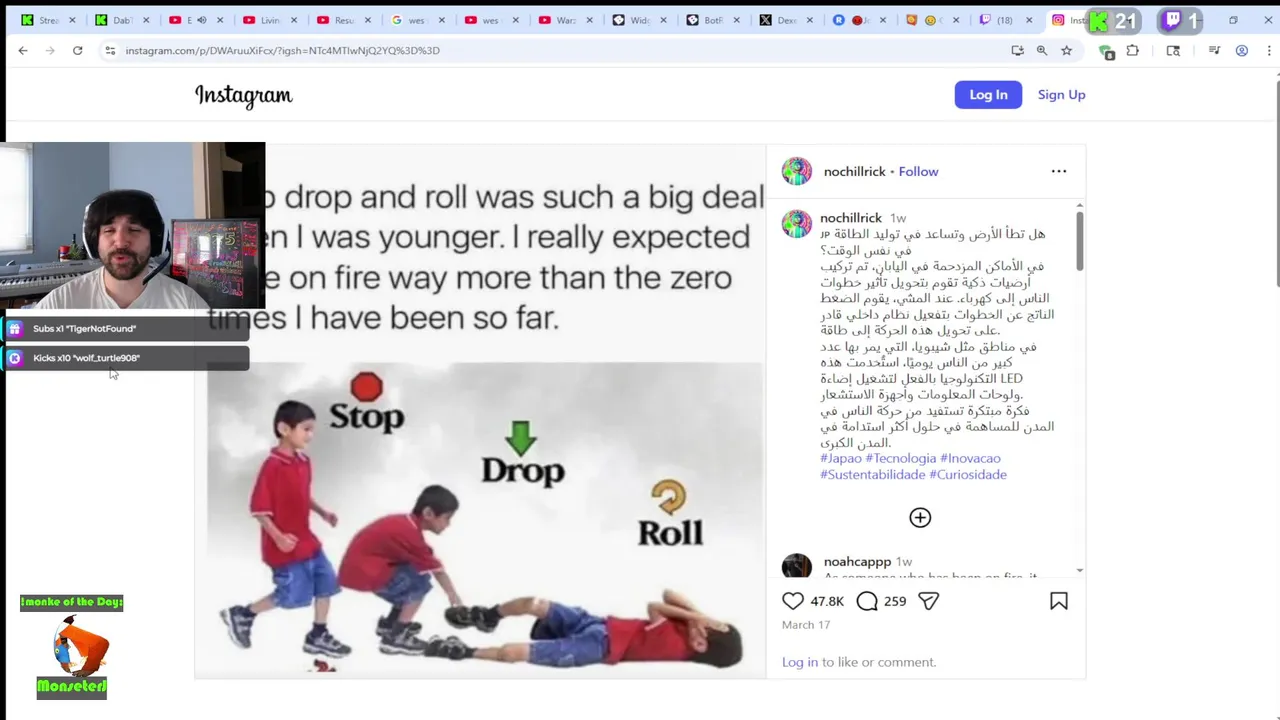Open comments via the speech bubble icon
1280x720 pixels.
867,601
